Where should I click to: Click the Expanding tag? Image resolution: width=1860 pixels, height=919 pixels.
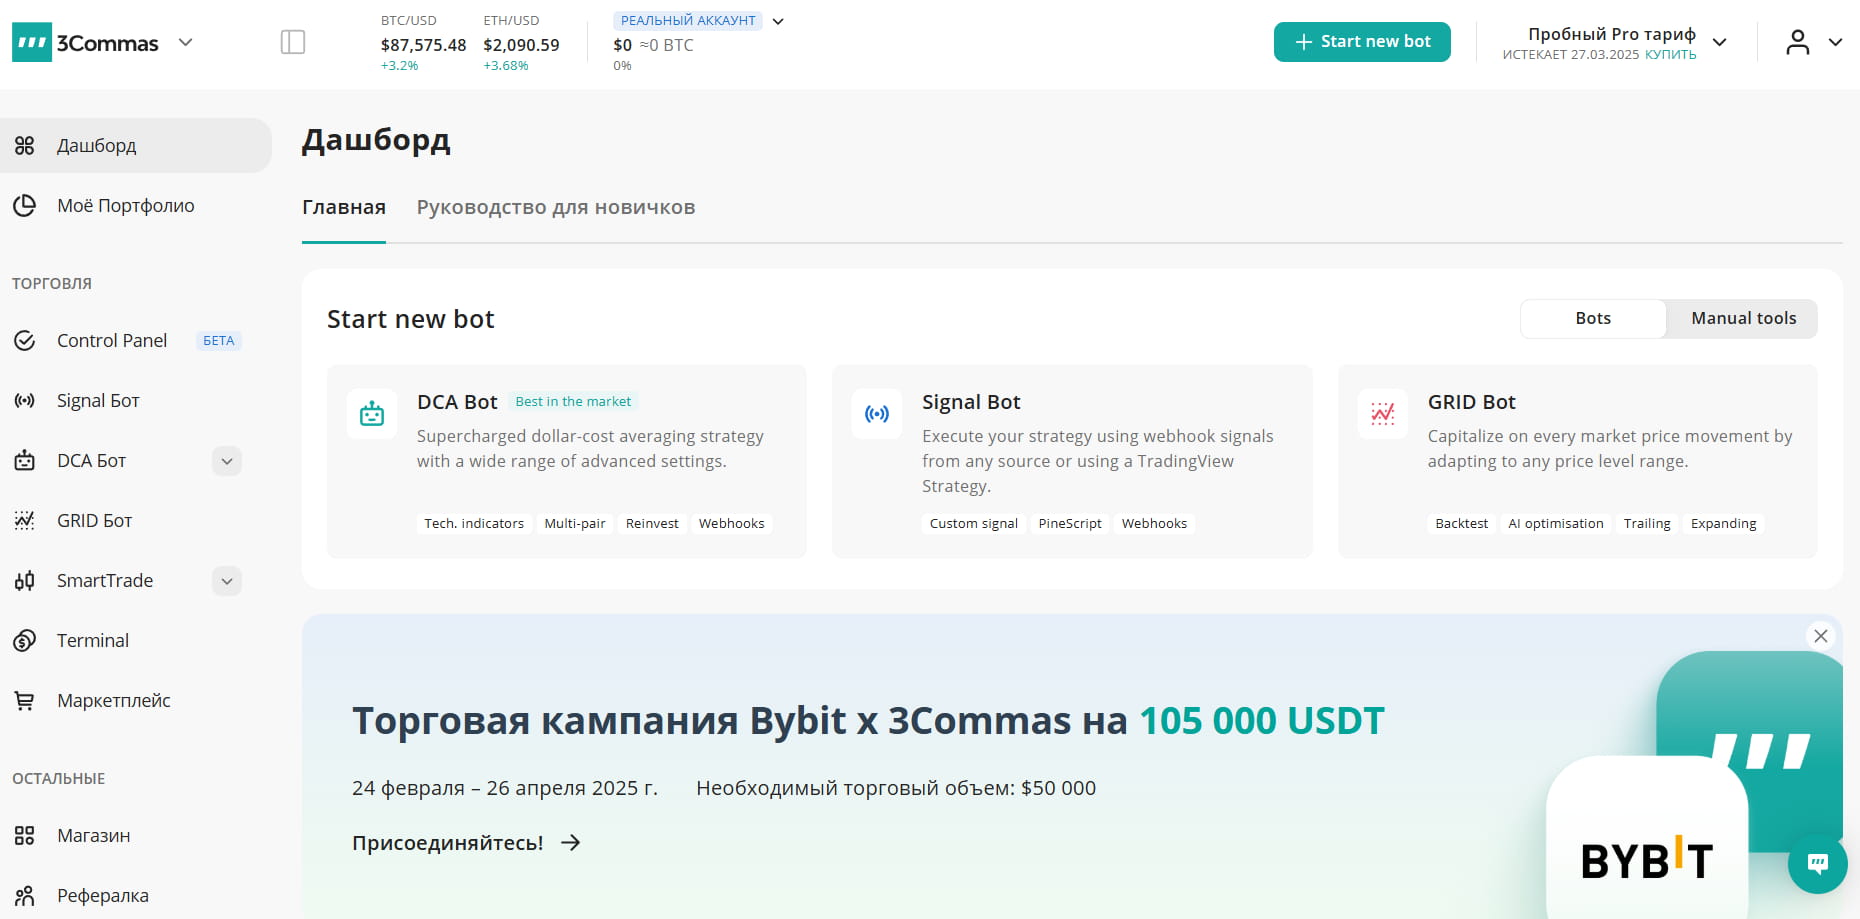coord(1723,524)
